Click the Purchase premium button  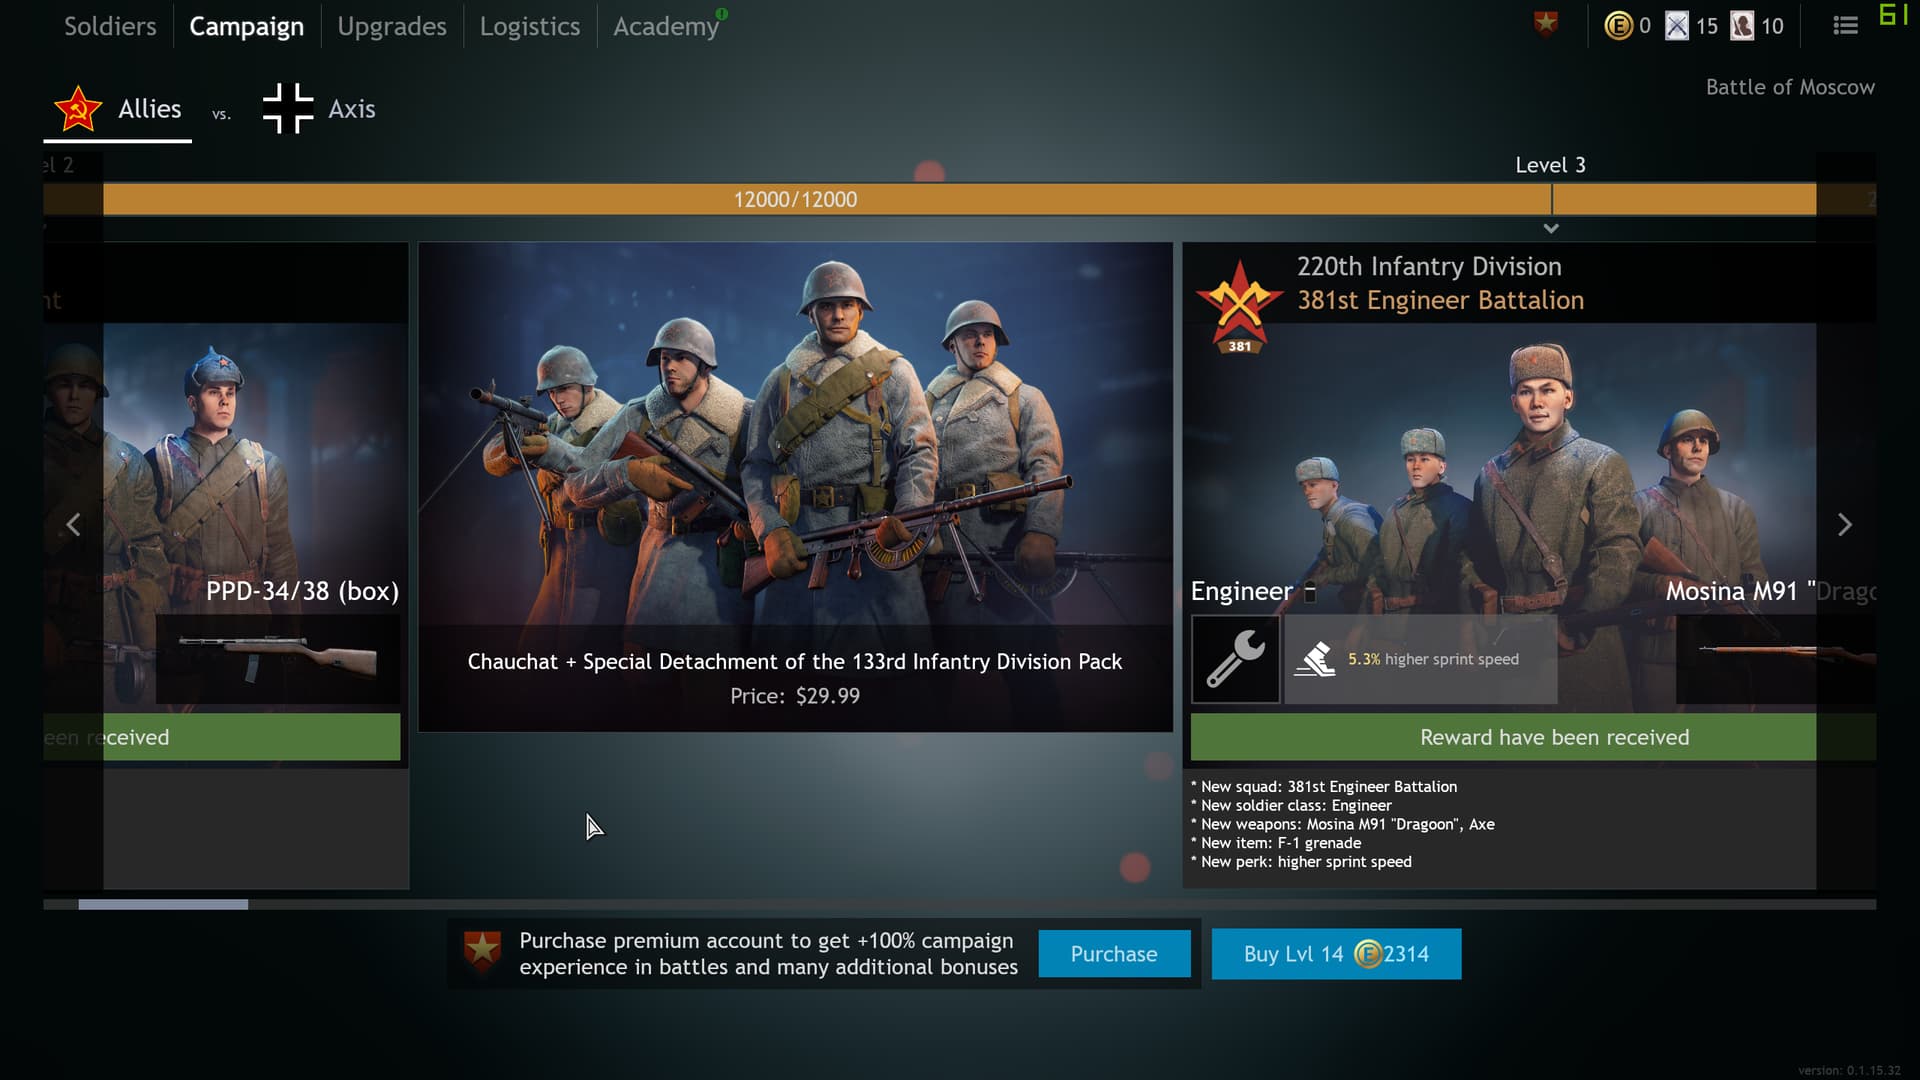click(1114, 954)
